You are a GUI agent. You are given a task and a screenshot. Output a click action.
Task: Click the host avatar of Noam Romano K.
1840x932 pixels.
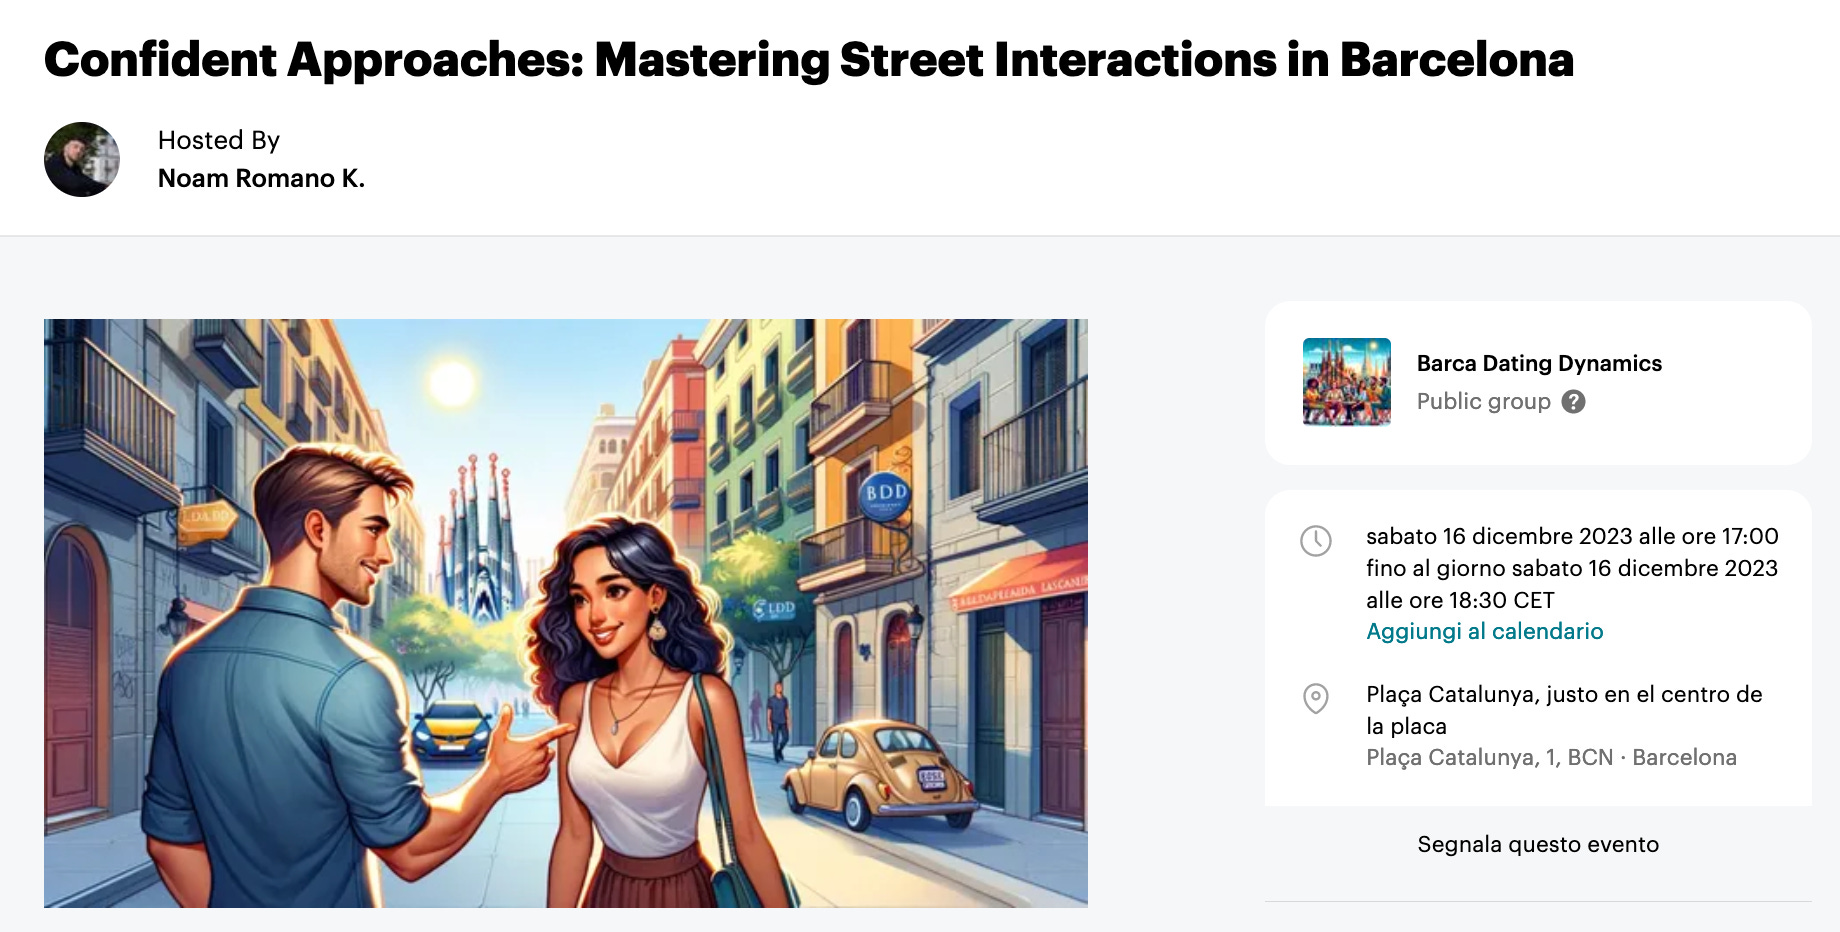82,159
